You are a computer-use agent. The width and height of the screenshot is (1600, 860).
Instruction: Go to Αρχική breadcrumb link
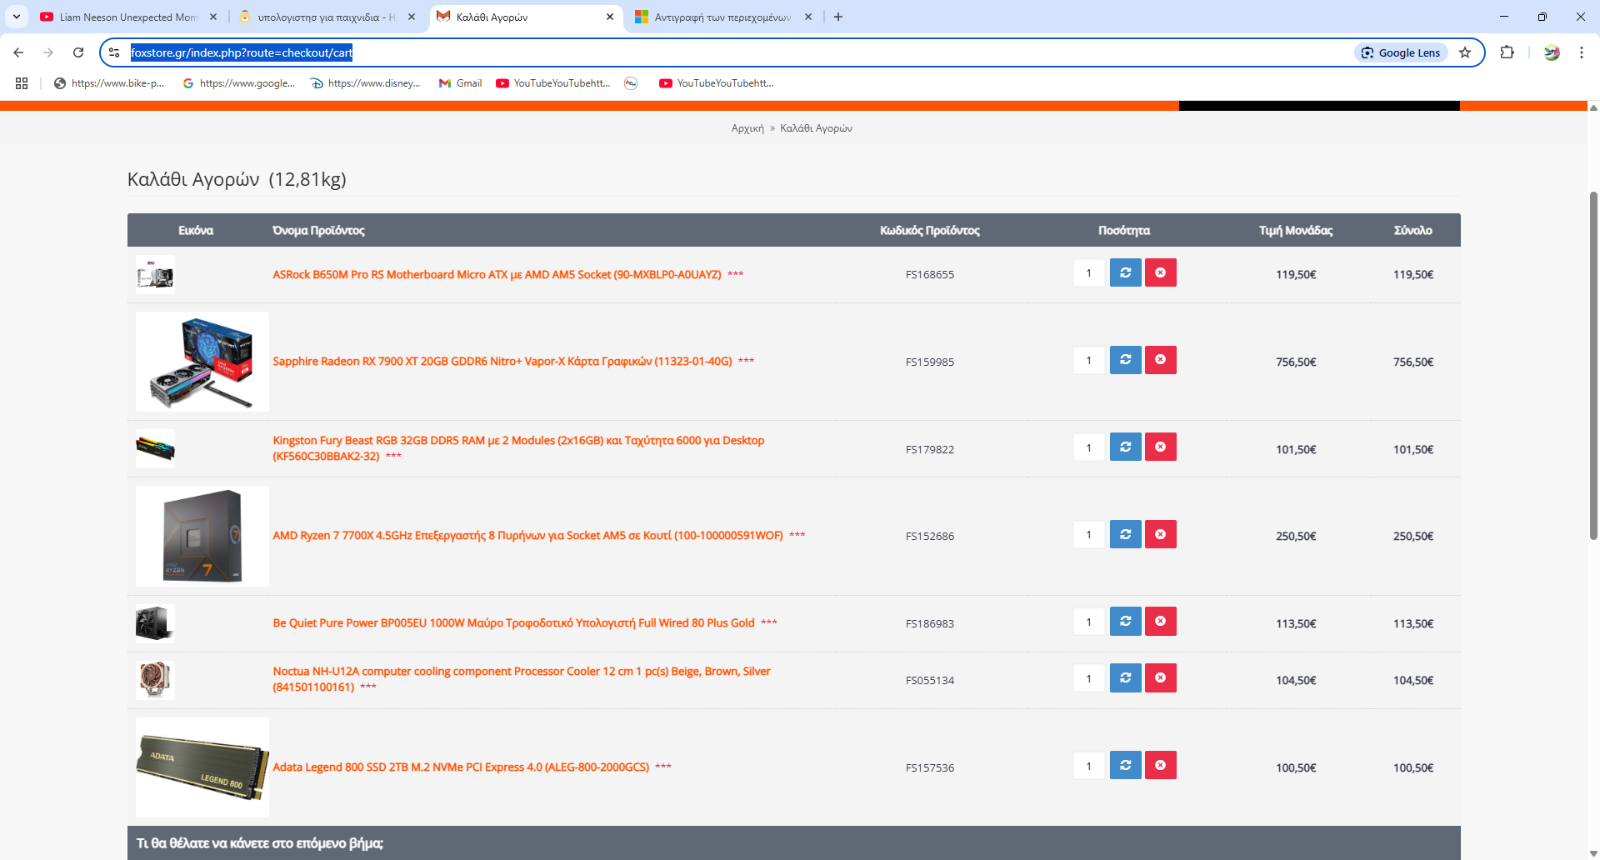point(747,128)
